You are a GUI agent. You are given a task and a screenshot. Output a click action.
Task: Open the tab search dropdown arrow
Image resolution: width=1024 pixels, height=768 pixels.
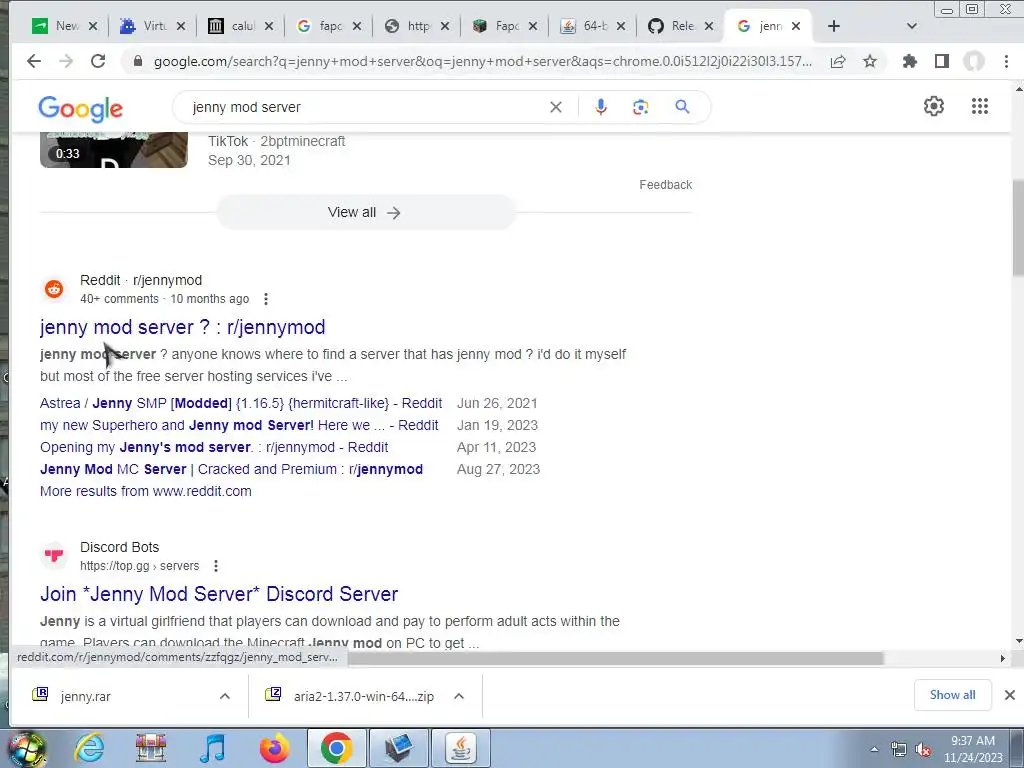pyautogui.click(x=912, y=26)
